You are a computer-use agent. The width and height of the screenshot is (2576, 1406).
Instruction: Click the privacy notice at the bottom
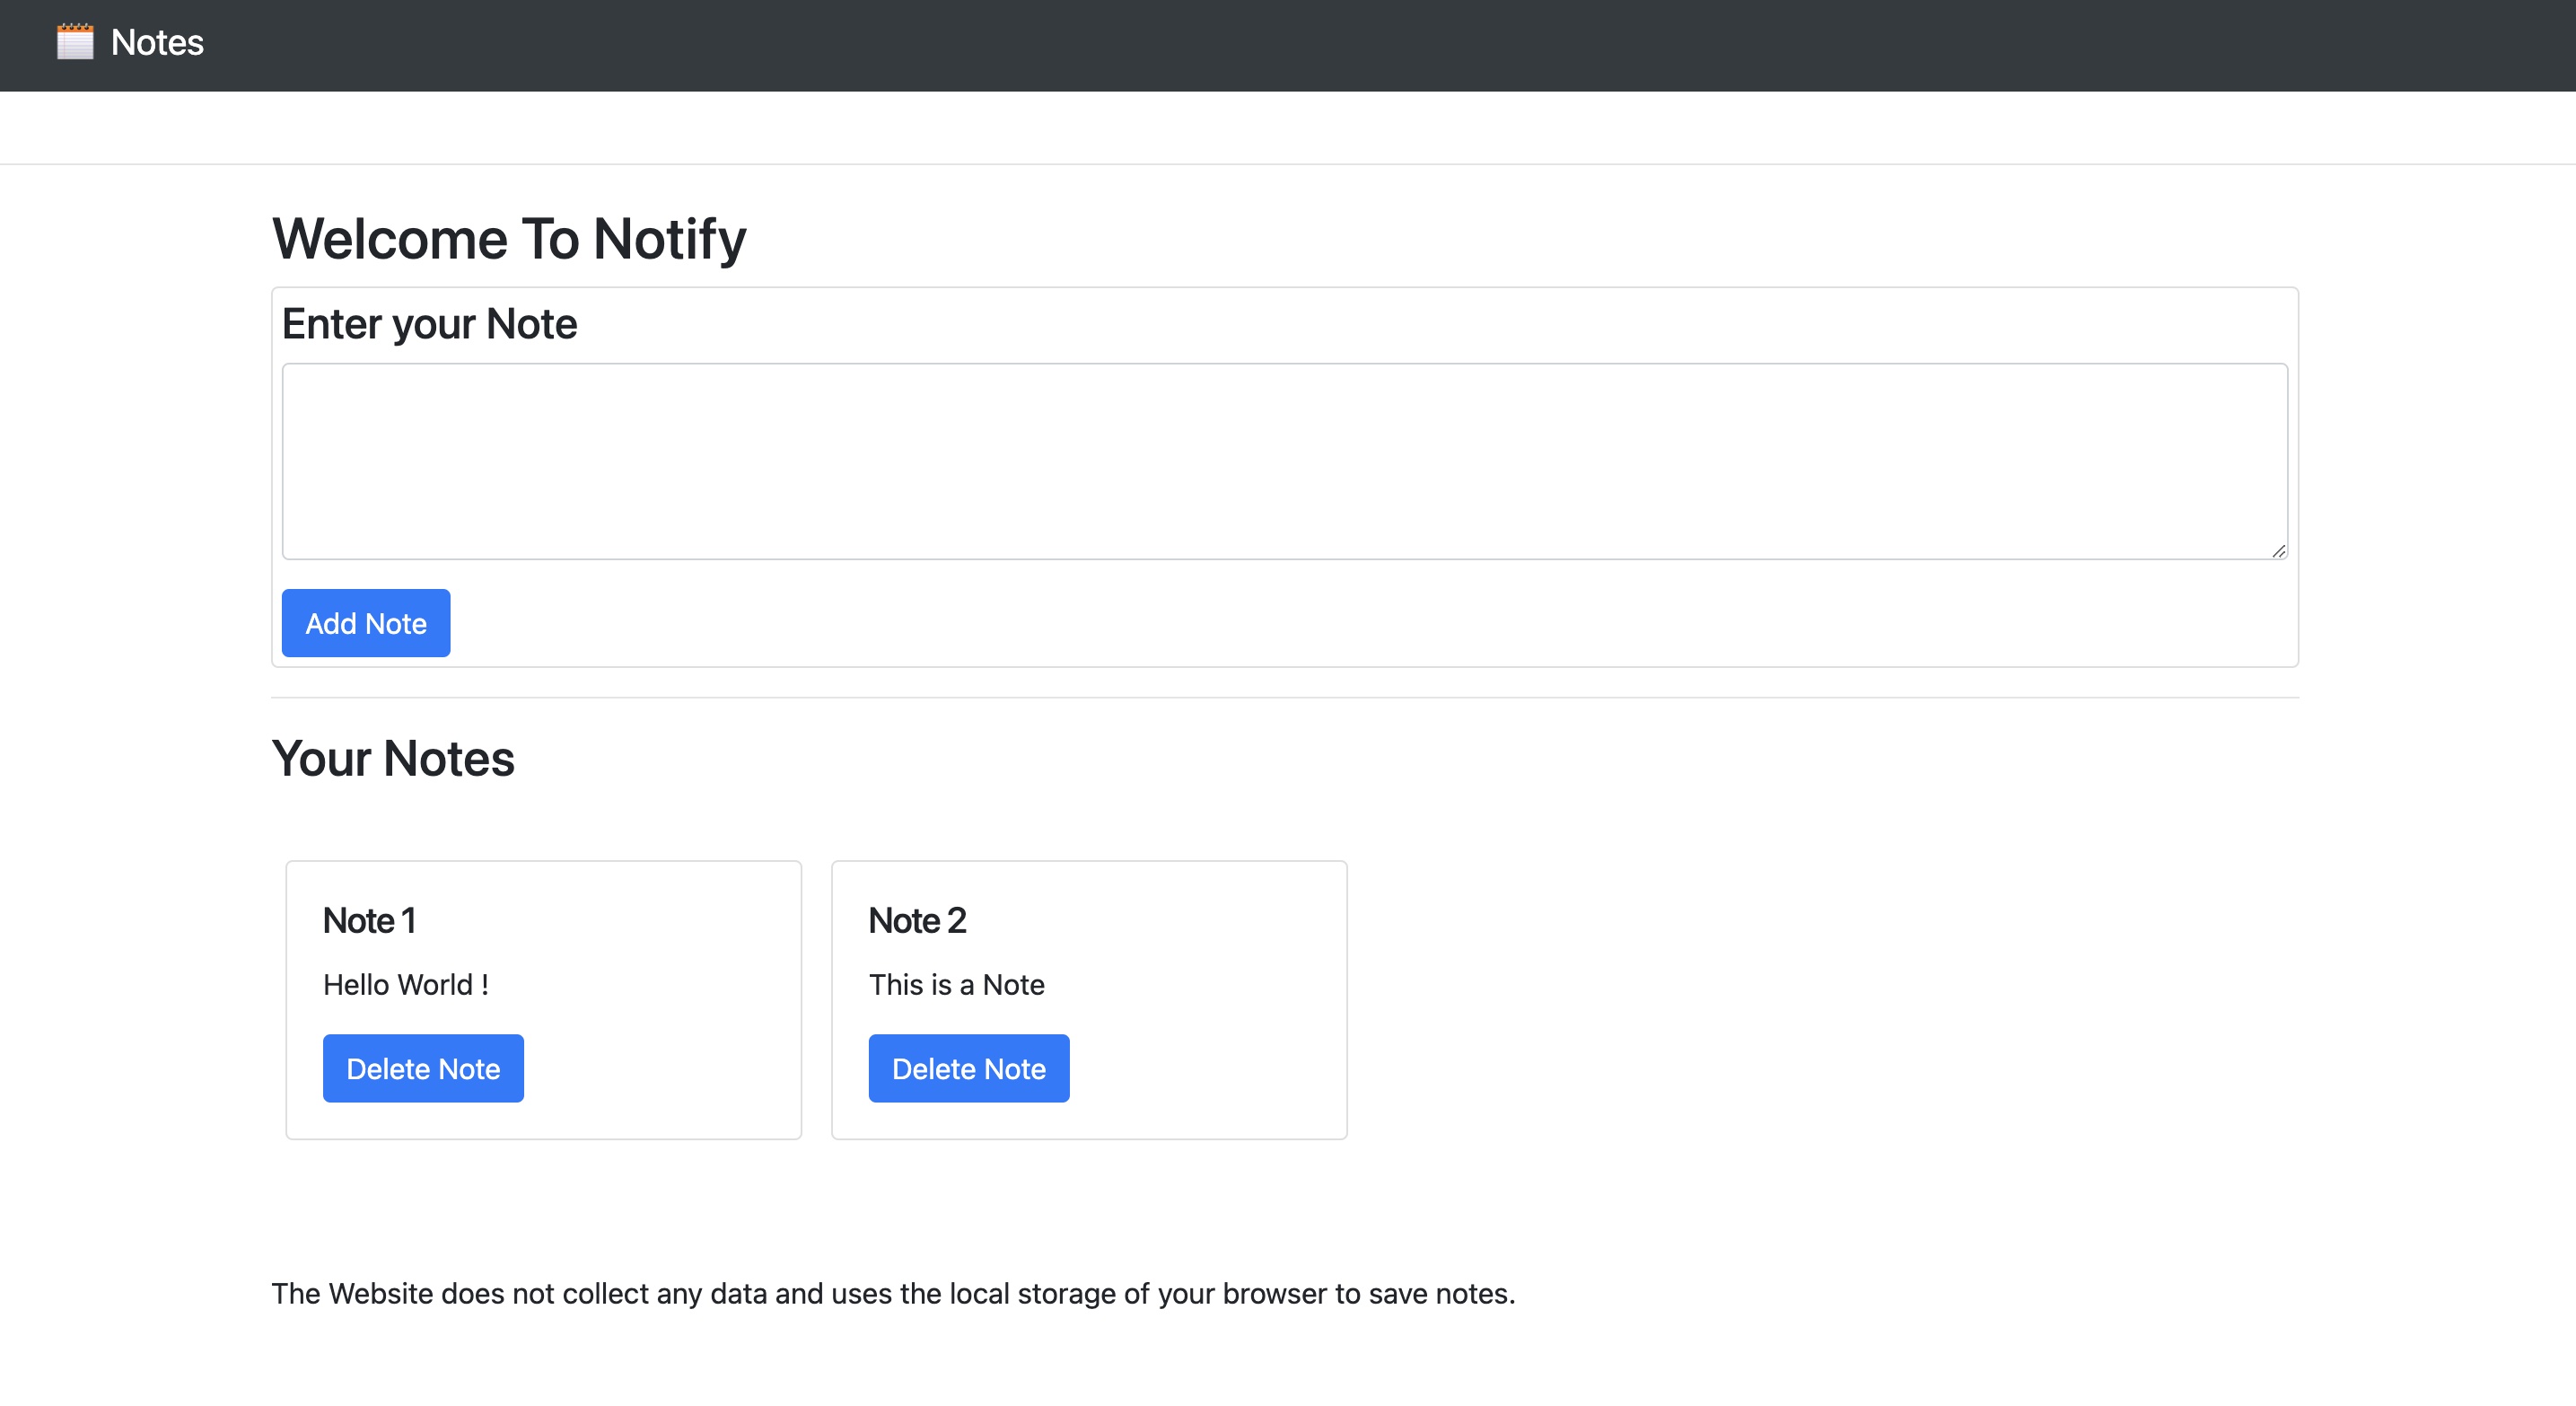[x=893, y=1293]
